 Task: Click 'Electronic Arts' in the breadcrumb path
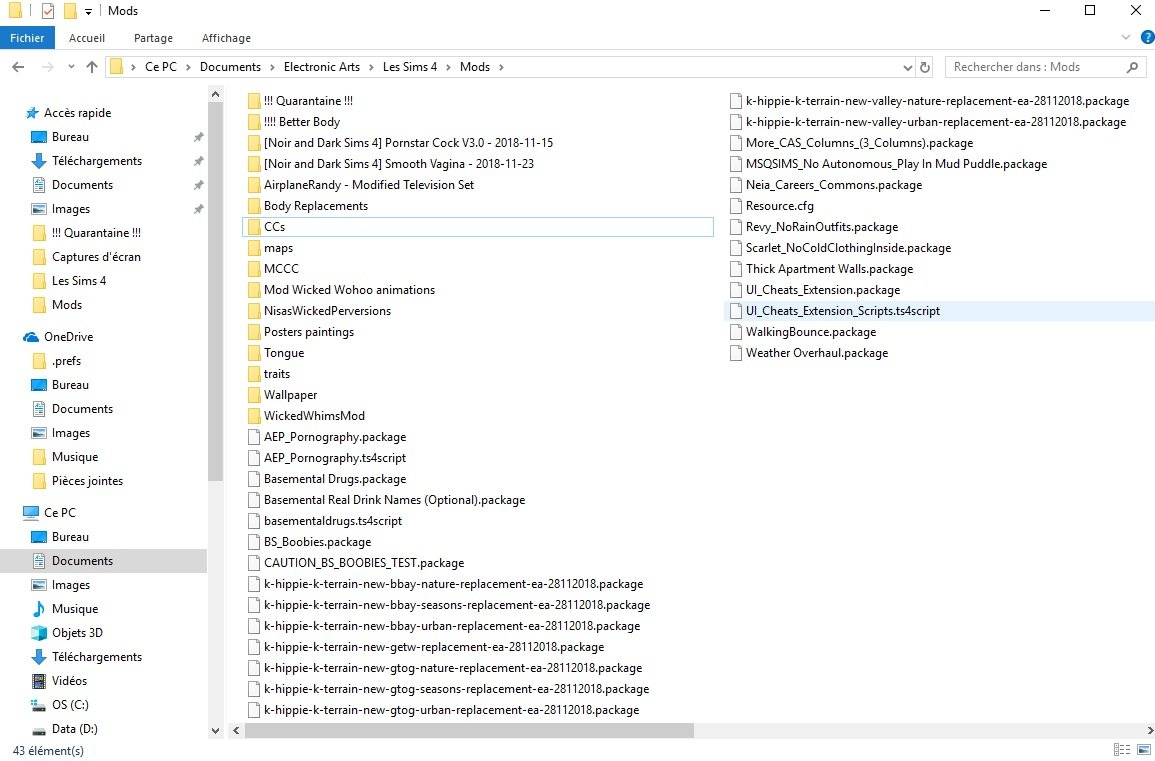tap(322, 67)
